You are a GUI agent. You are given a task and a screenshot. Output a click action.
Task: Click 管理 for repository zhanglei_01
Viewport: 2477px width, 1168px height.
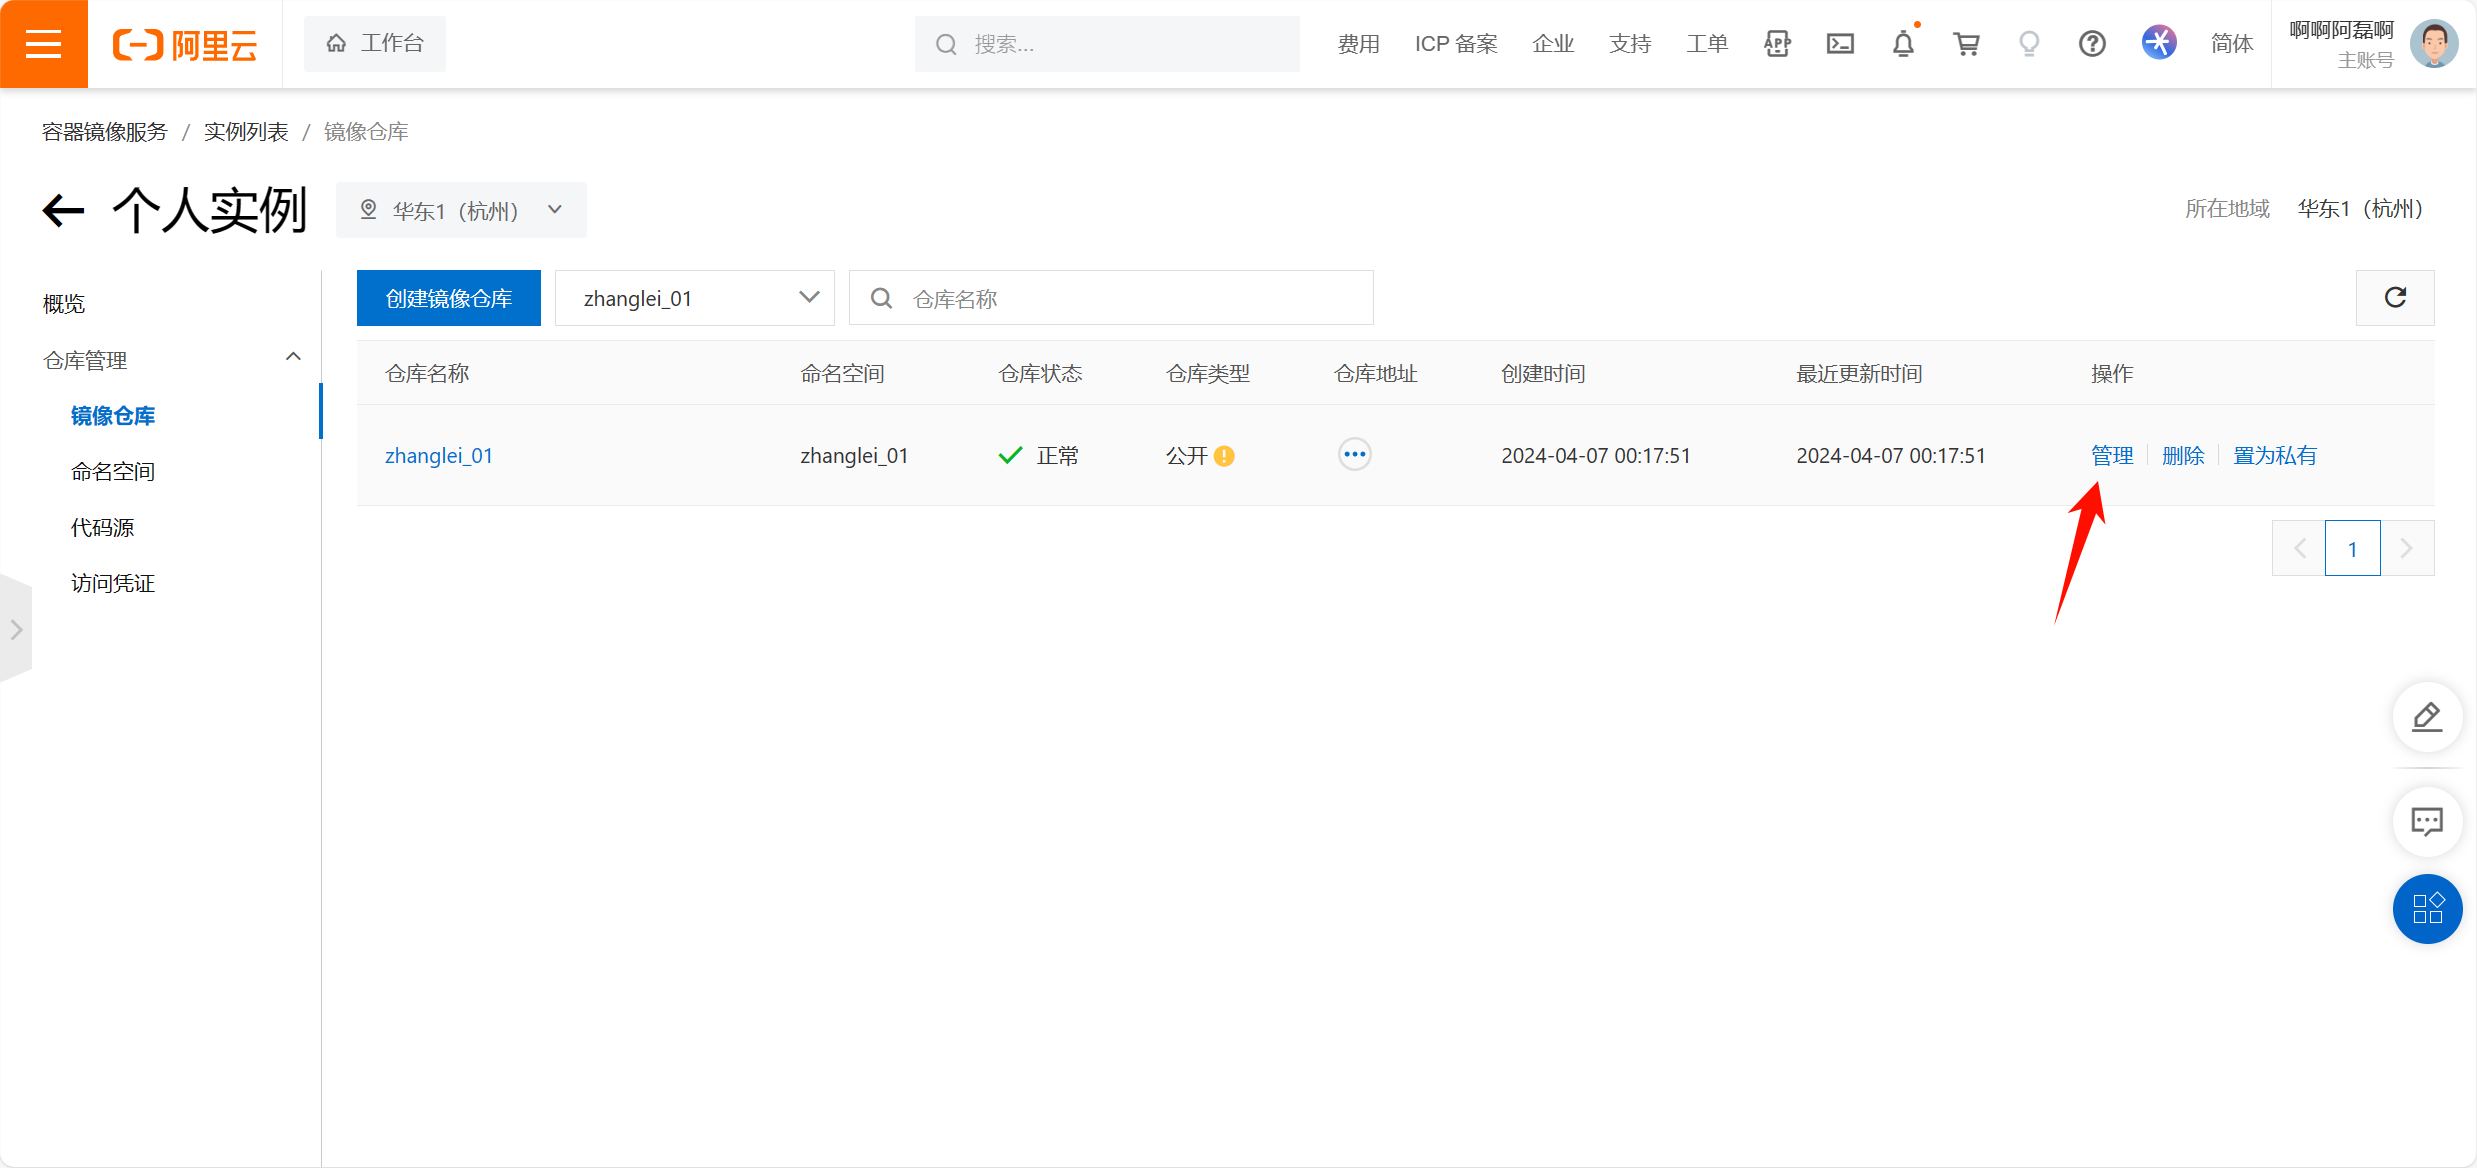[2111, 455]
